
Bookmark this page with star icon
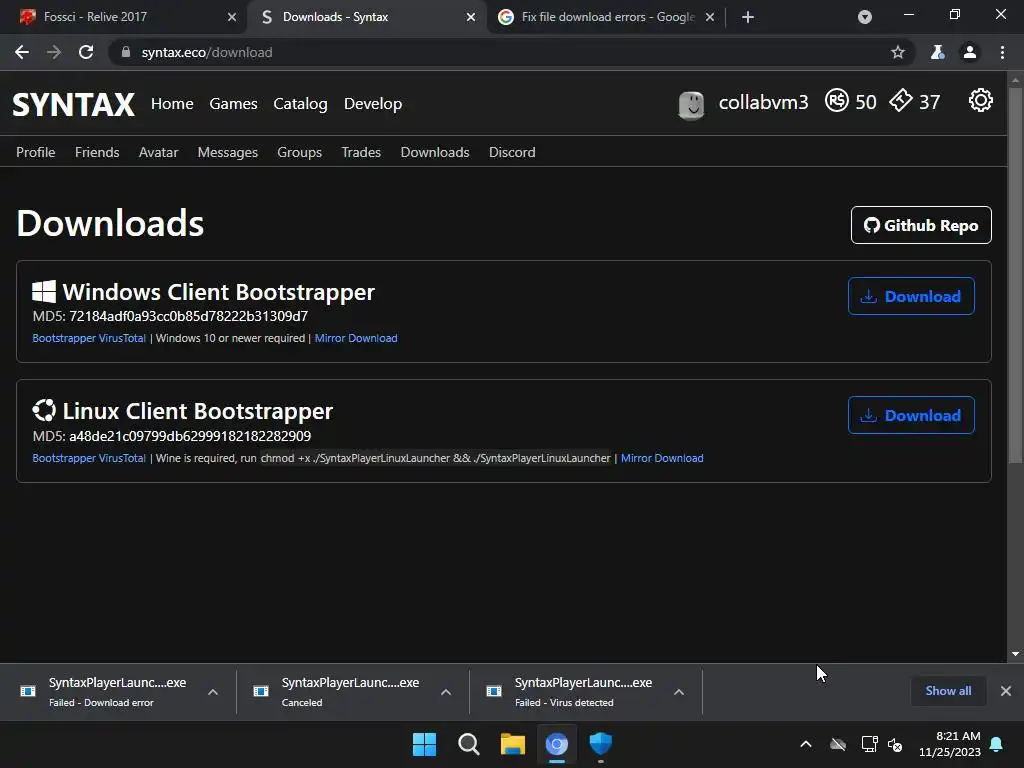898,52
